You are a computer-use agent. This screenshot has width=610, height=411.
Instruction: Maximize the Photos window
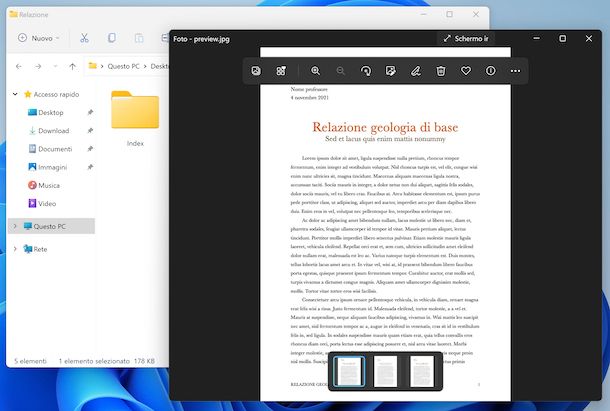click(563, 38)
